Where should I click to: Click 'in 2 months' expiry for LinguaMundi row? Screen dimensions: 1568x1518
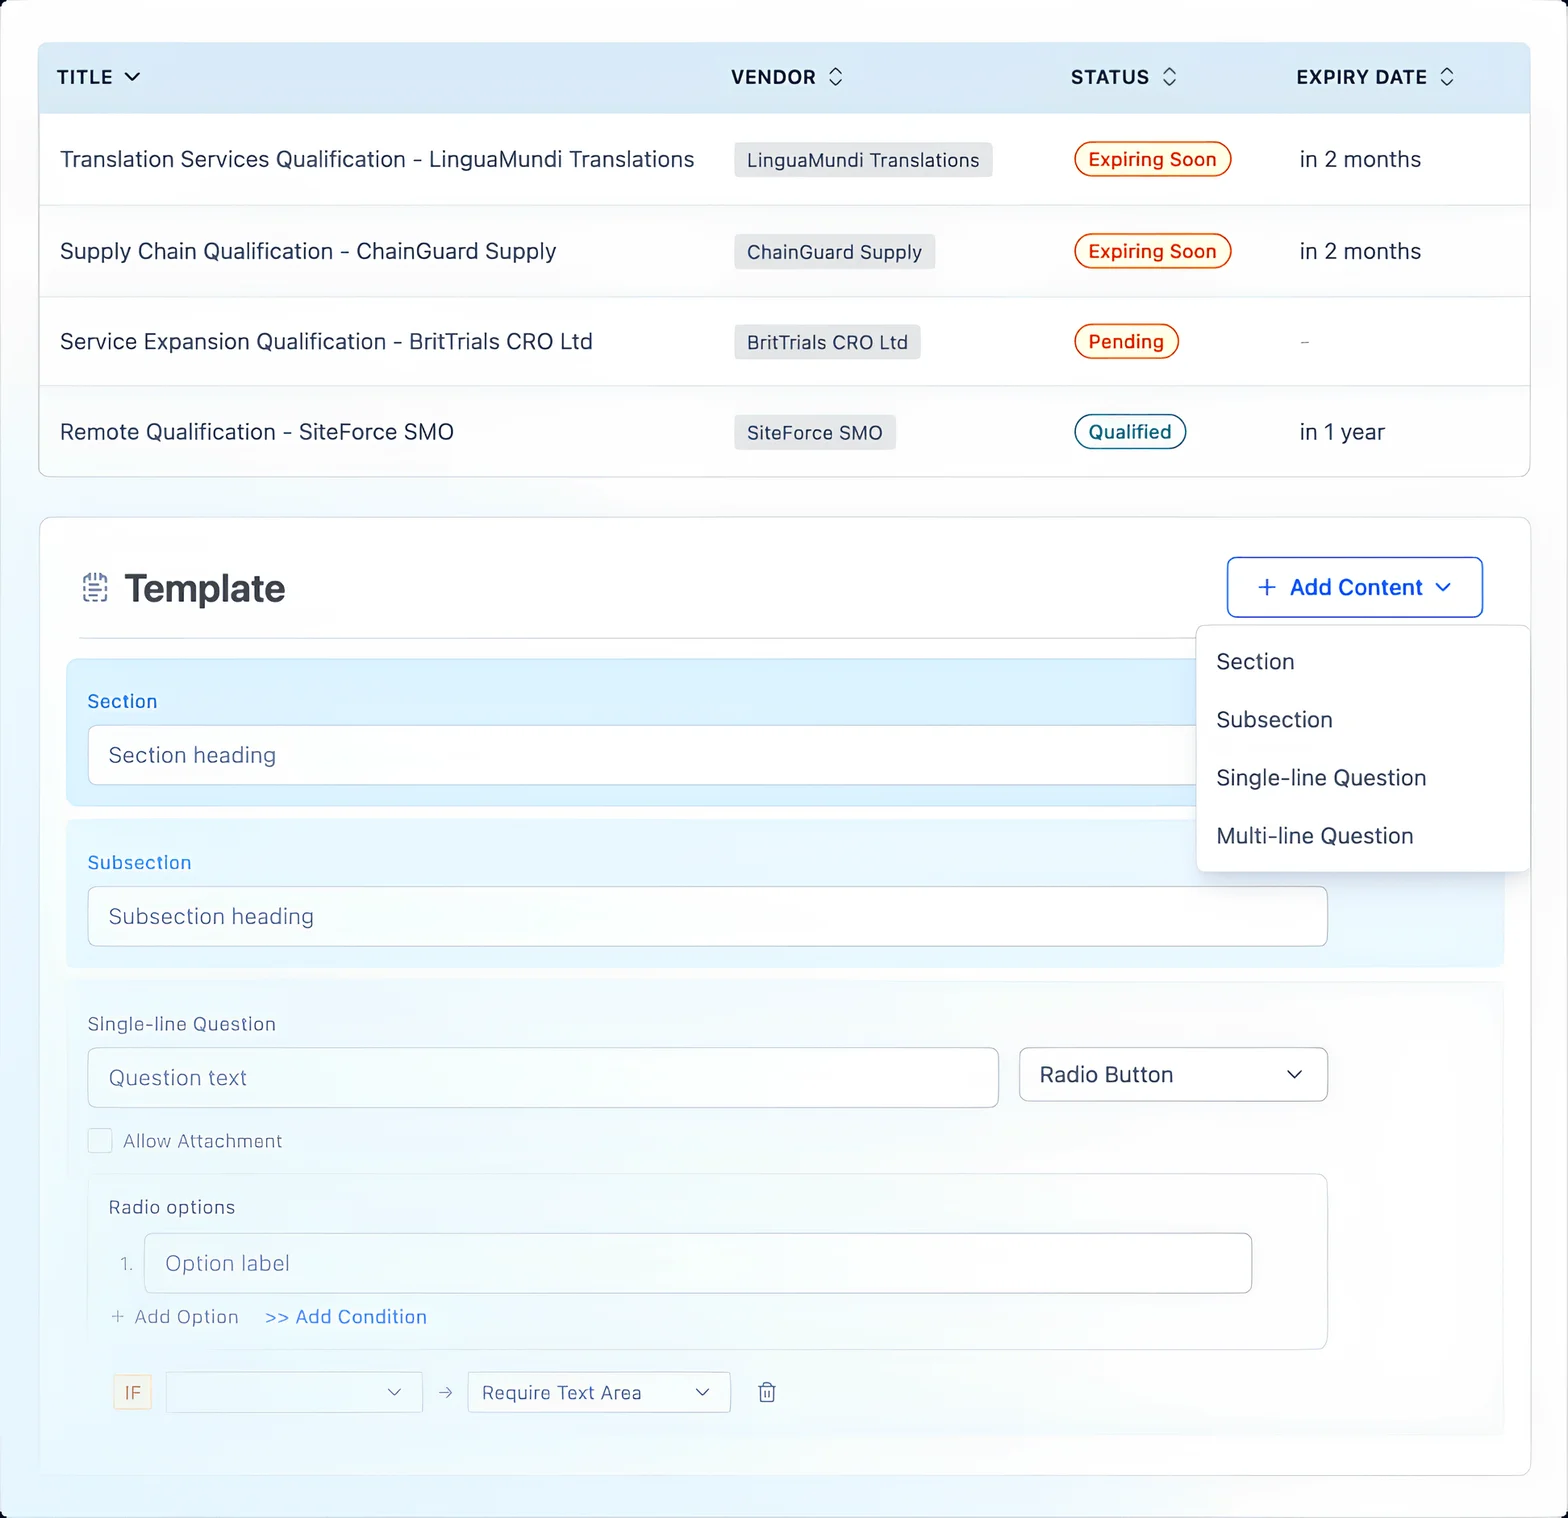[x=1360, y=159]
